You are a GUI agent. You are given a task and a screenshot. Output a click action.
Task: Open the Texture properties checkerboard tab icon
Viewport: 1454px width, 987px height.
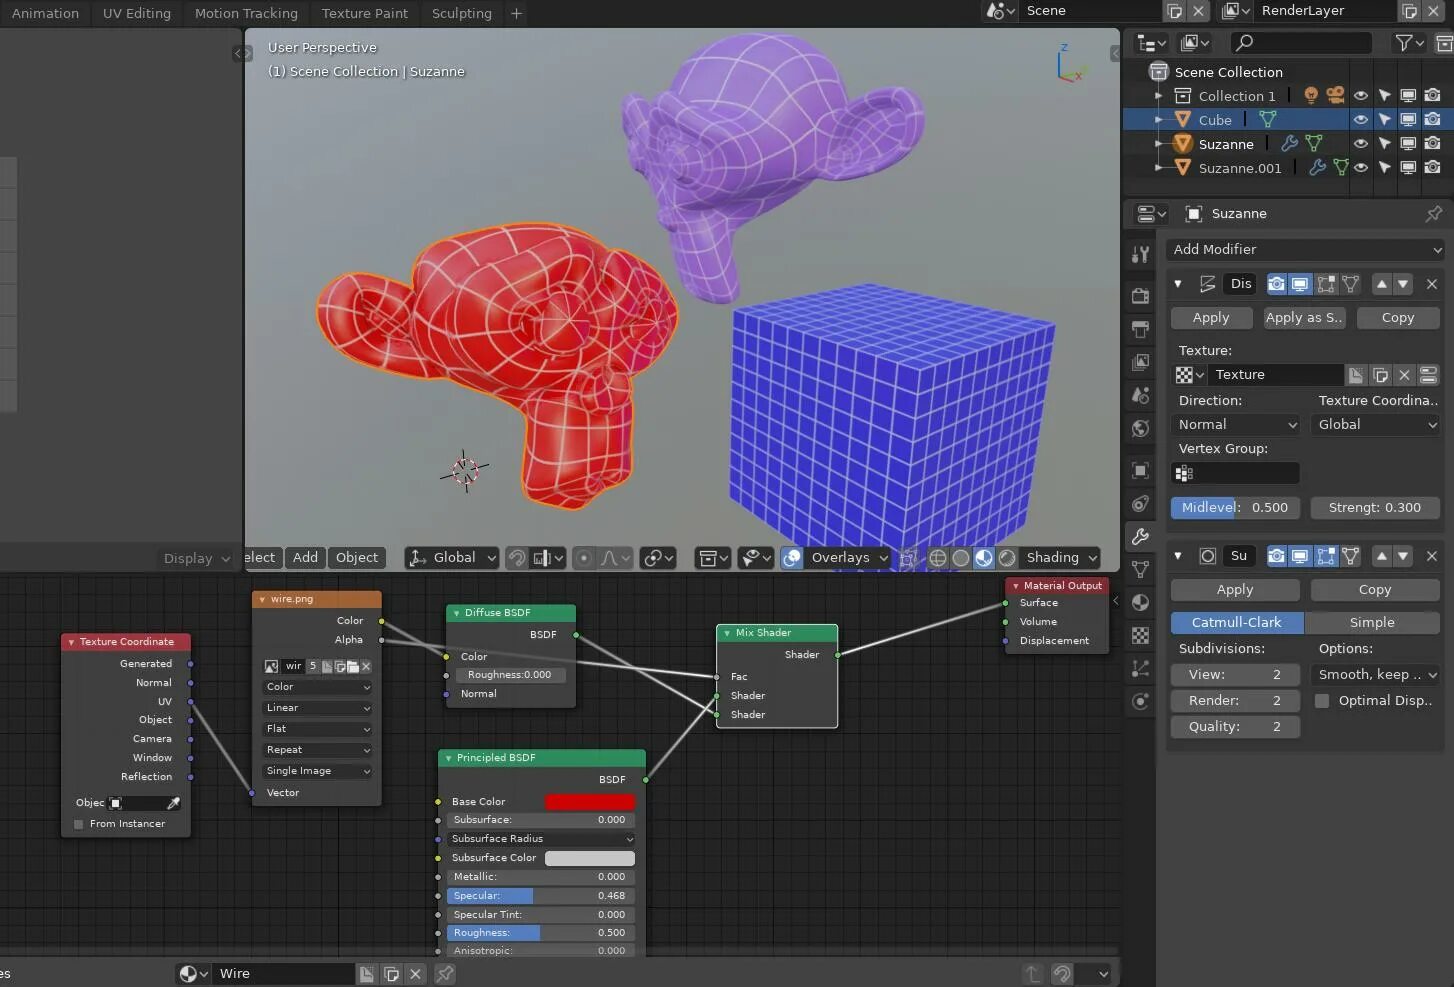pyautogui.click(x=1140, y=635)
